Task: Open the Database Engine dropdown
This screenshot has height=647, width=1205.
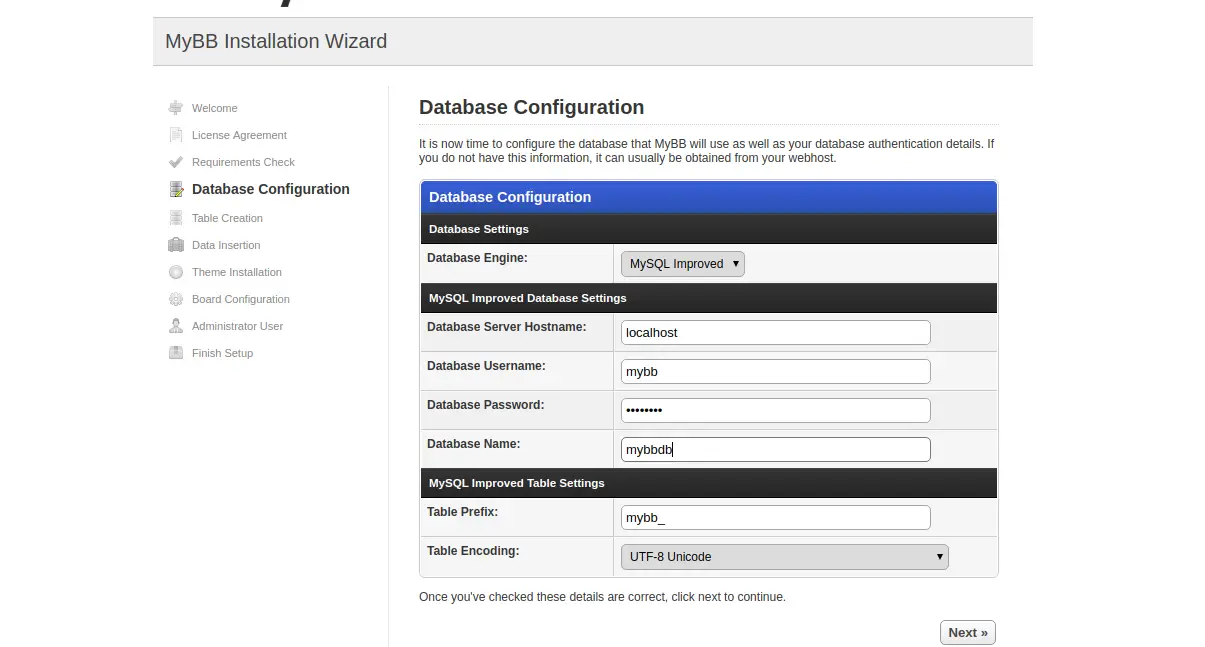Action: [x=683, y=264]
